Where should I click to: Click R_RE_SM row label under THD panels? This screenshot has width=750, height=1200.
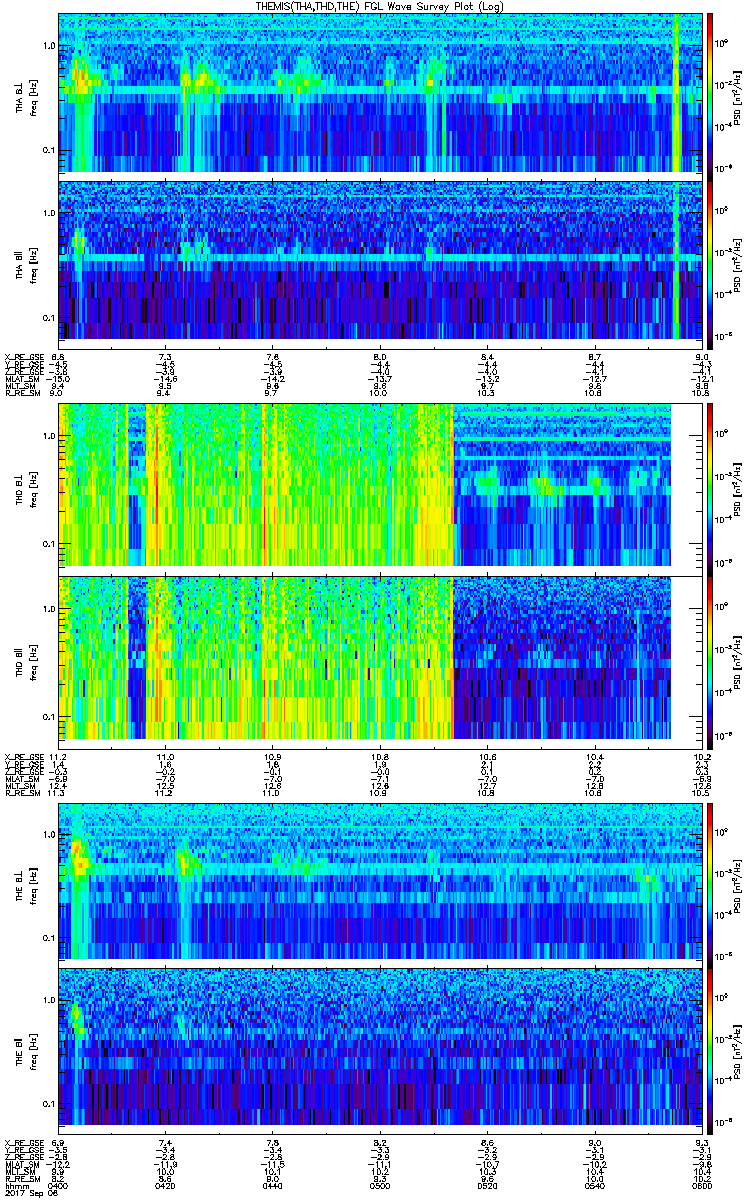21,793
